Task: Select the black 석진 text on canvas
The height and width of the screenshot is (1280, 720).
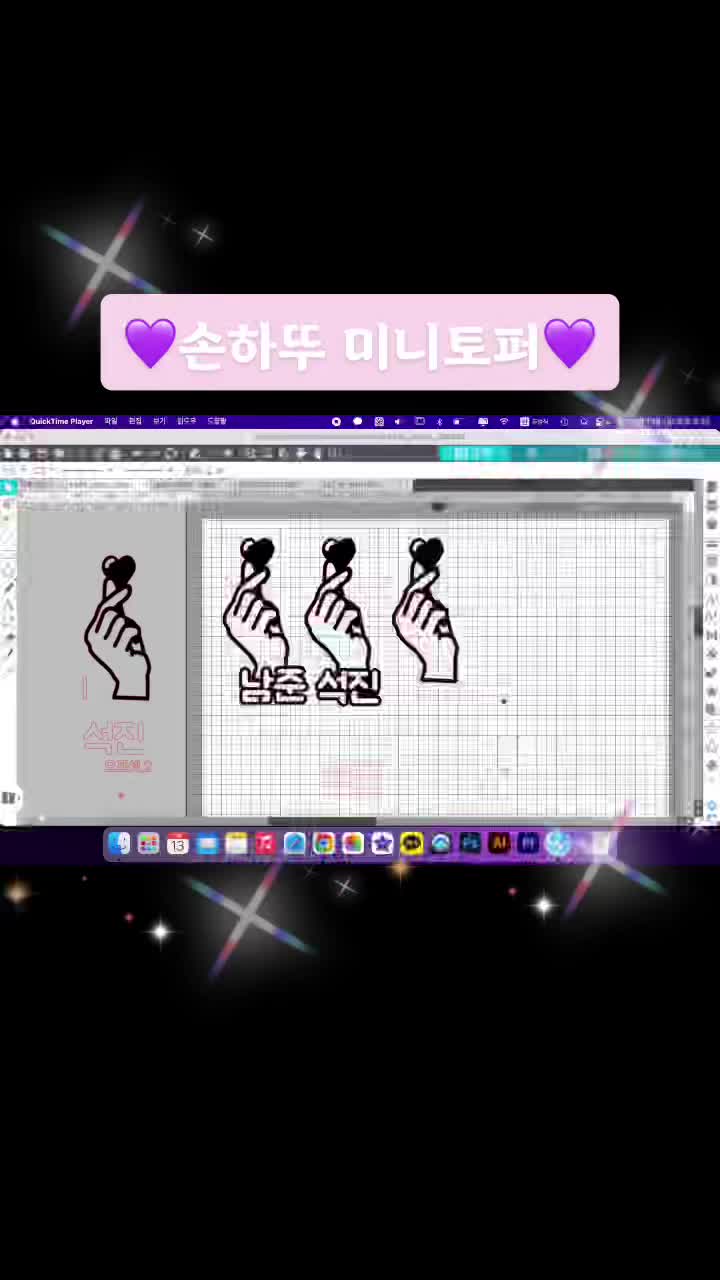Action: pos(347,686)
